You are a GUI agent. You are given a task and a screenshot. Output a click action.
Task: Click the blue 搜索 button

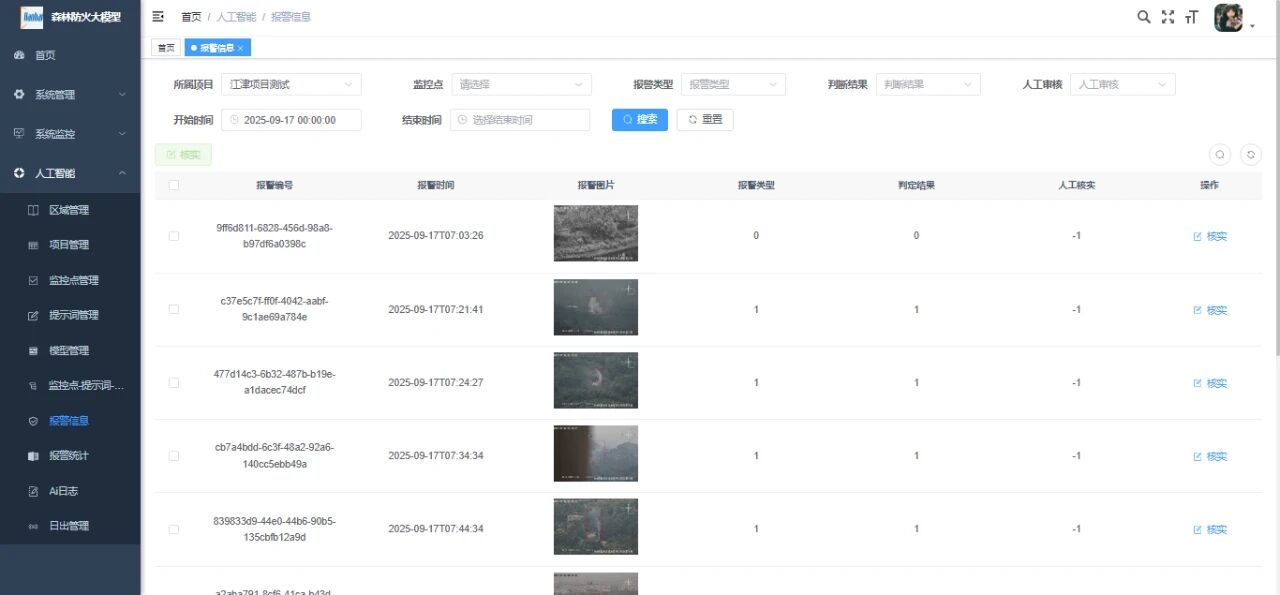pyautogui.click(x=639, y=120)
